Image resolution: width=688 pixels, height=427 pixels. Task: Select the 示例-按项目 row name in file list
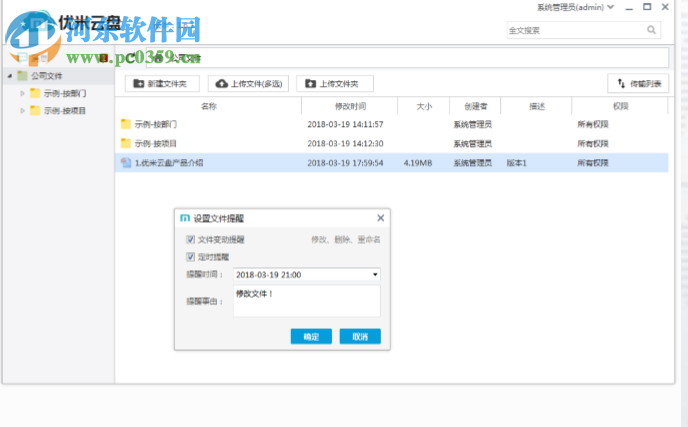(155, 144)
